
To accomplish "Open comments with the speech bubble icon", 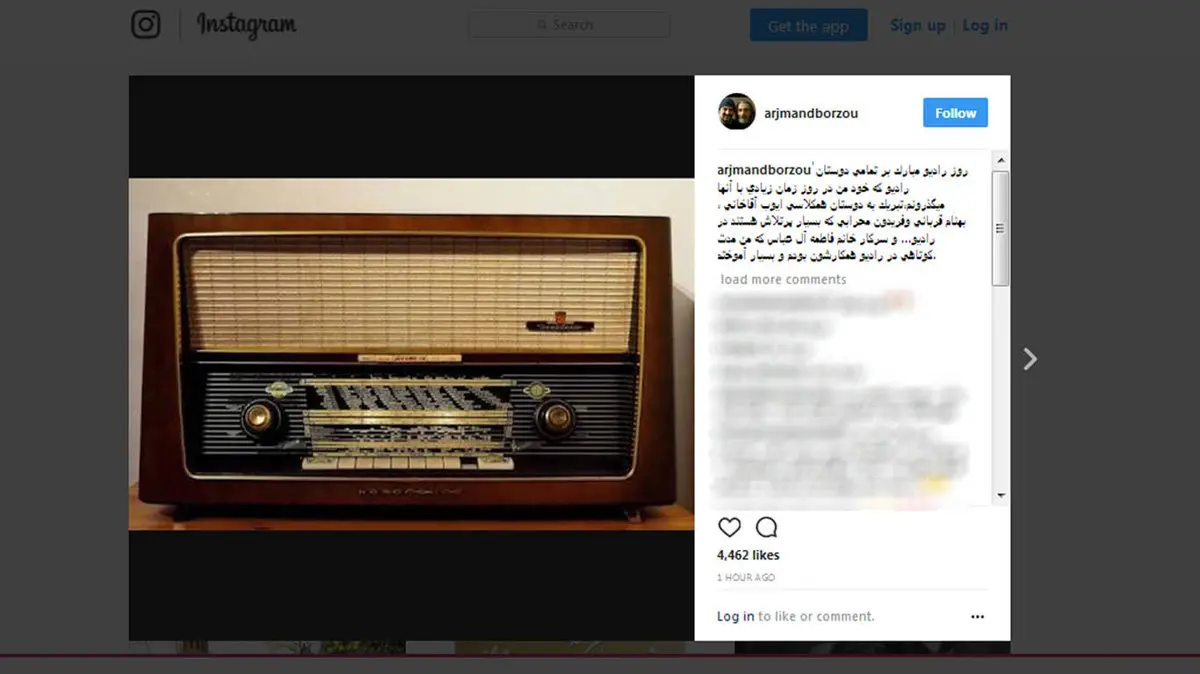I will (x=766, y=527).
